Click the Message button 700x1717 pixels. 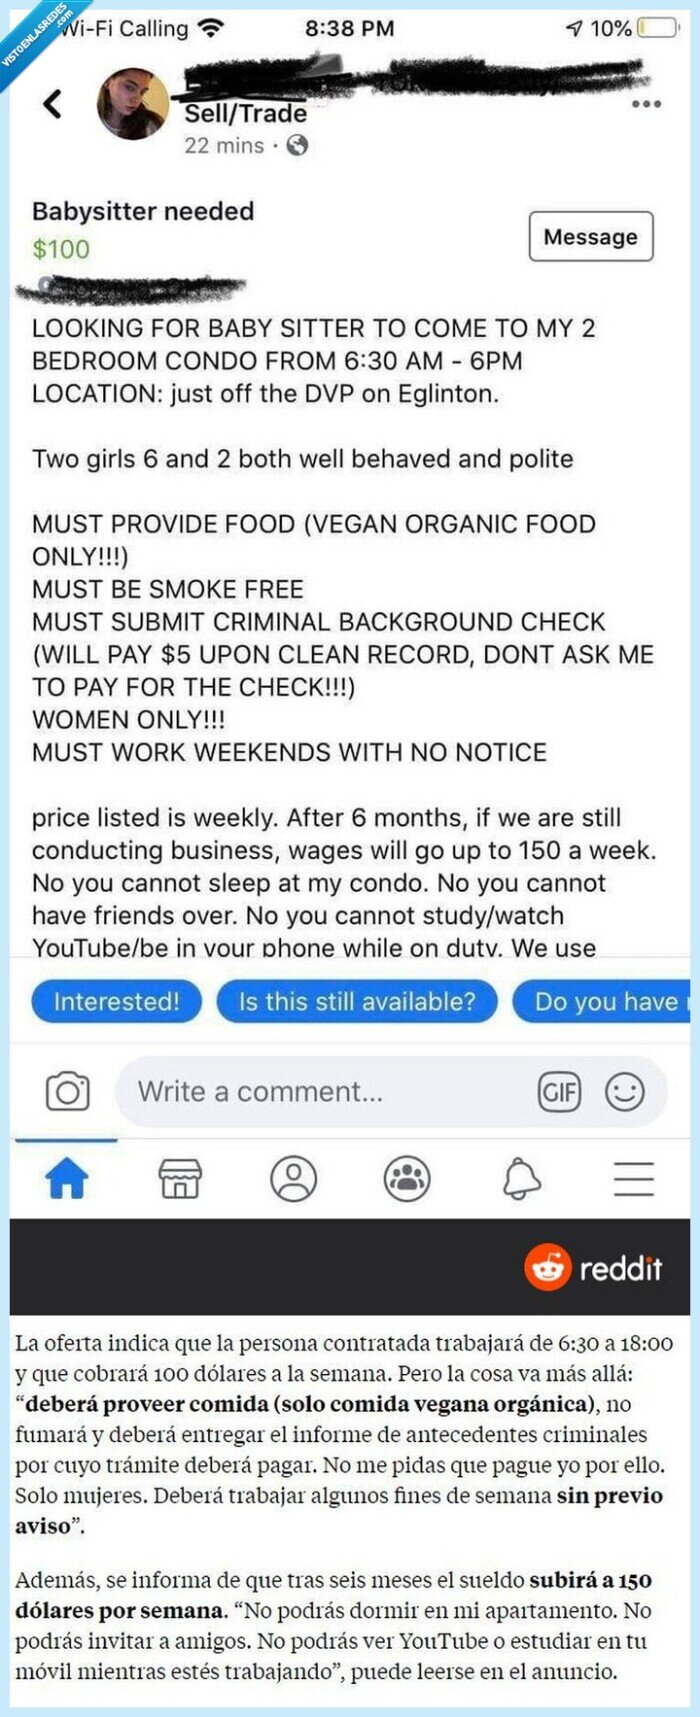590,237
